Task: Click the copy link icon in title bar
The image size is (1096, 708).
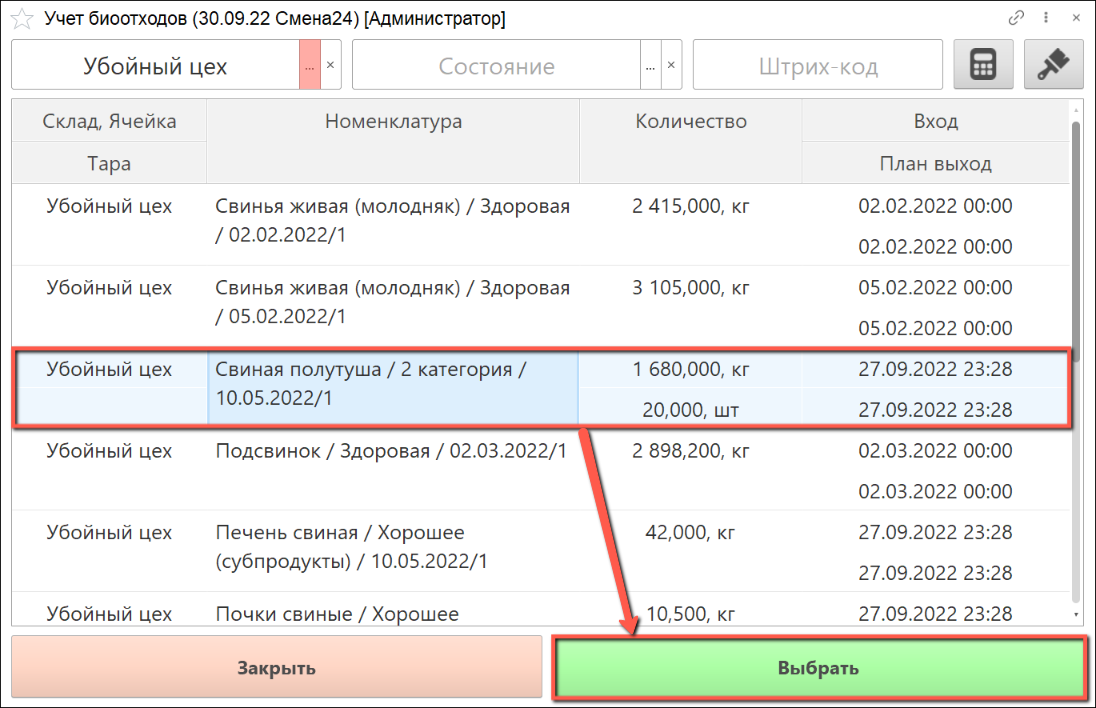Action: click(1017, 18)
